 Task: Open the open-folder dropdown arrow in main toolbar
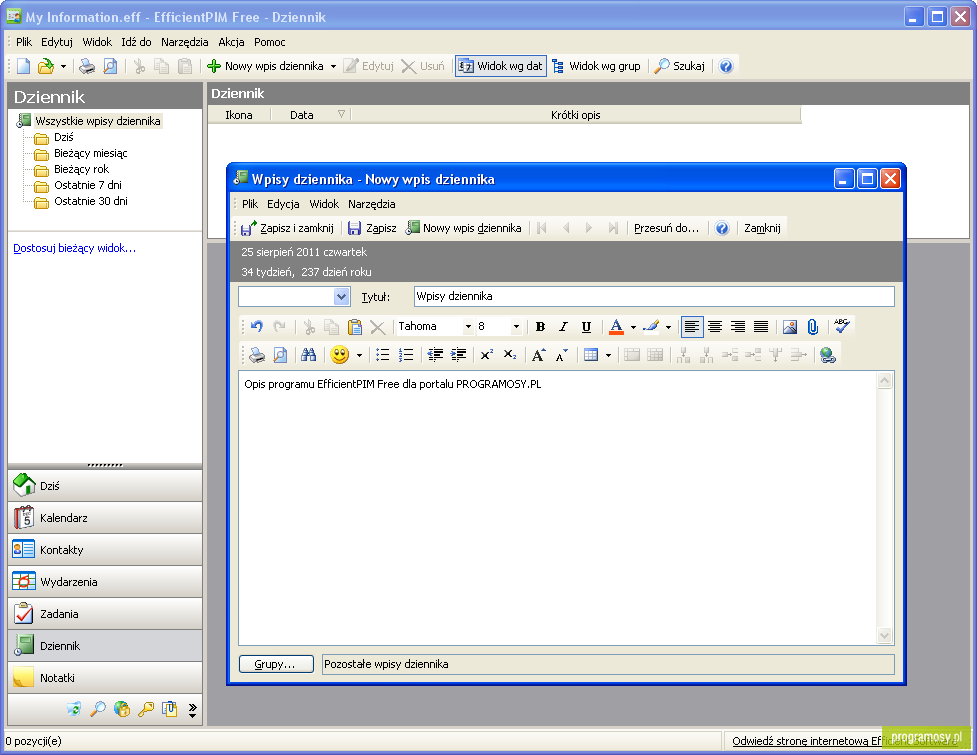tap(63, 67)
